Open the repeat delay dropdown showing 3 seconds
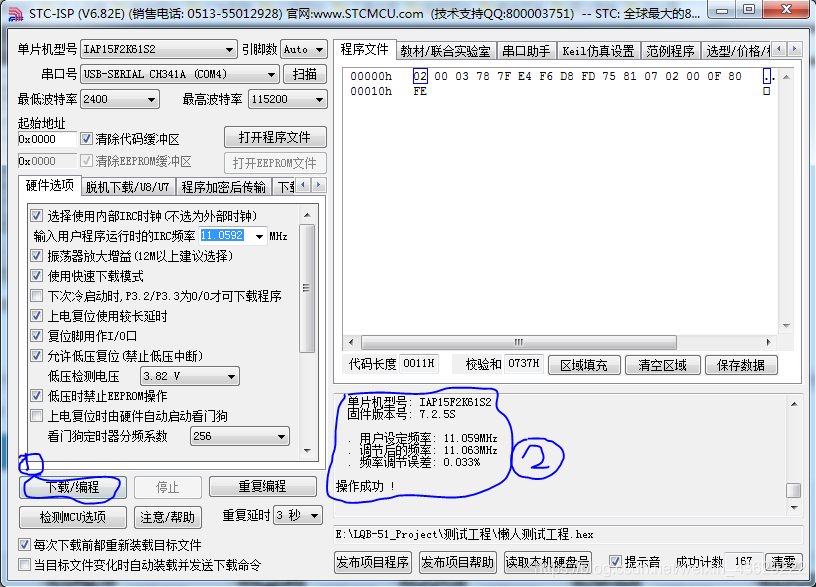 pos(300,517)
